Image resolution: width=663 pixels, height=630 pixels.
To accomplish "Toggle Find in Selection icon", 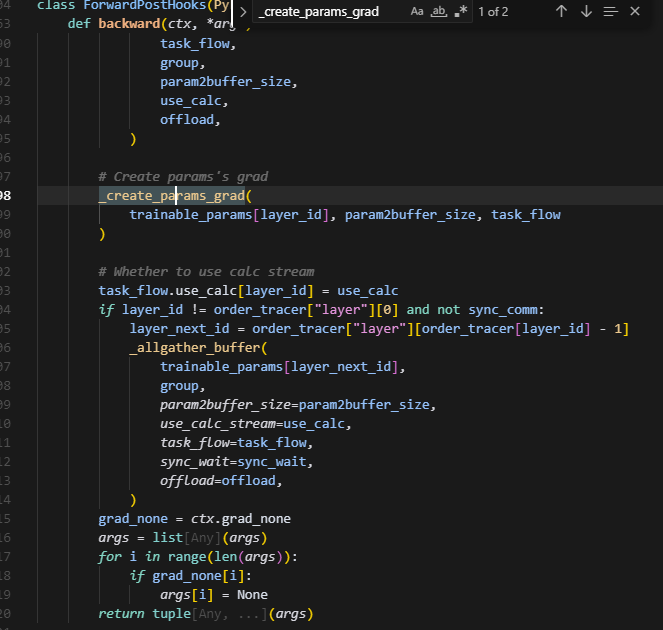I will [611, 12].
